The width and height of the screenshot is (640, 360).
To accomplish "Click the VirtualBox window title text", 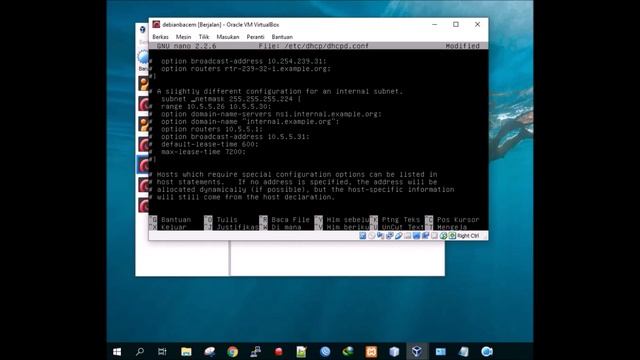I will click(x=221, y=24).
